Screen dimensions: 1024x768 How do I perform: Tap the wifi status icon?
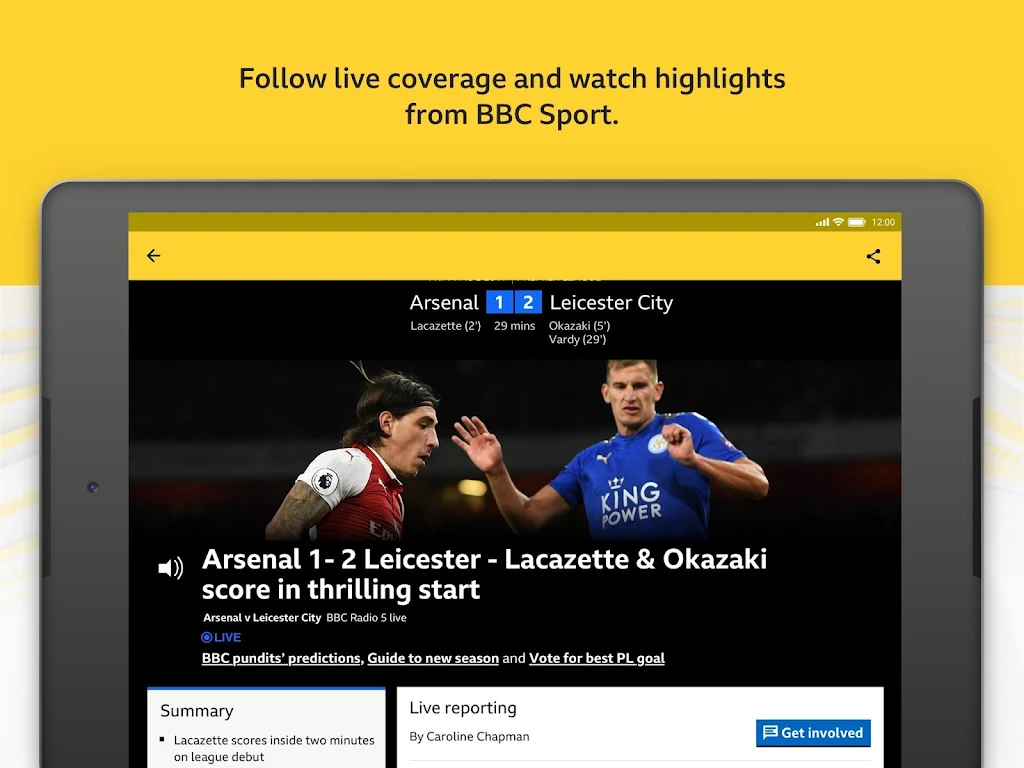pyautogui.click(x=838, y=222)
